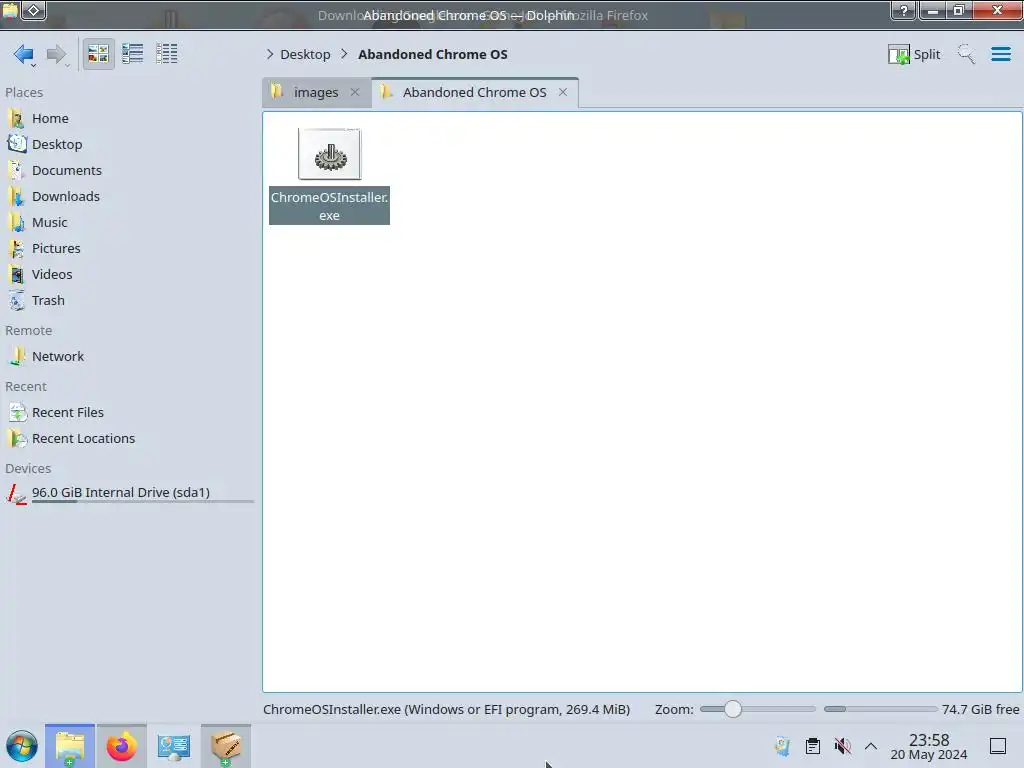Click the Trash bin icon
Viewport: 1024px width, 768px height.
coord(17,301)
